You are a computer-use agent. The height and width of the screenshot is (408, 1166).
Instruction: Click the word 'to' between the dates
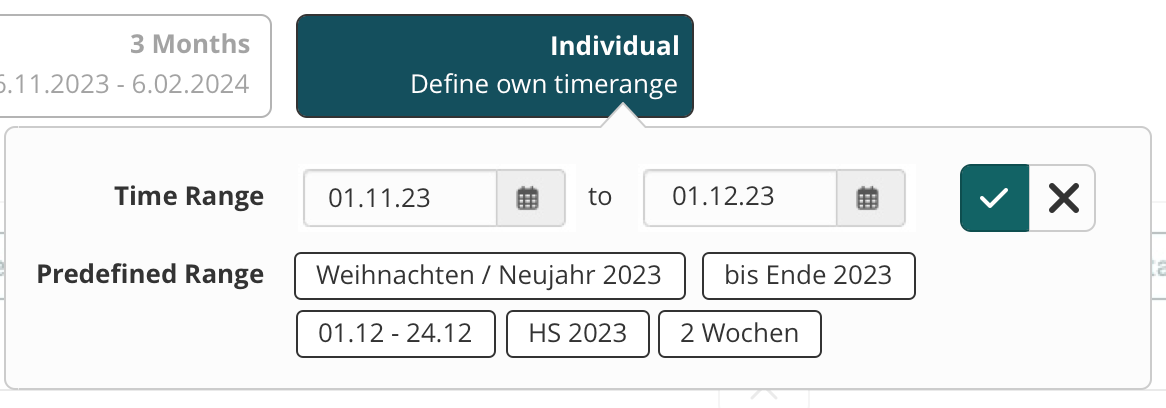(x=600, y=197)
